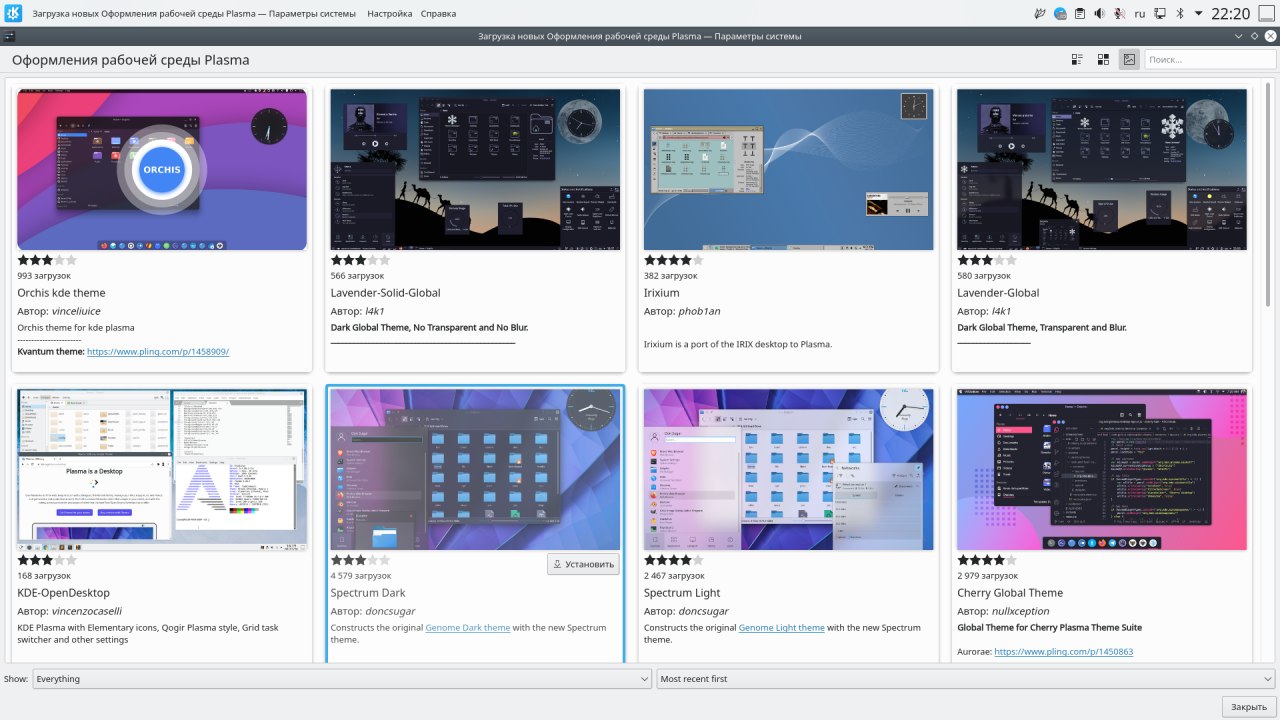The width and height of the screenshot is (1280, 720).
Task: Switch to details list view mode
Action: tap(1077, 60)
